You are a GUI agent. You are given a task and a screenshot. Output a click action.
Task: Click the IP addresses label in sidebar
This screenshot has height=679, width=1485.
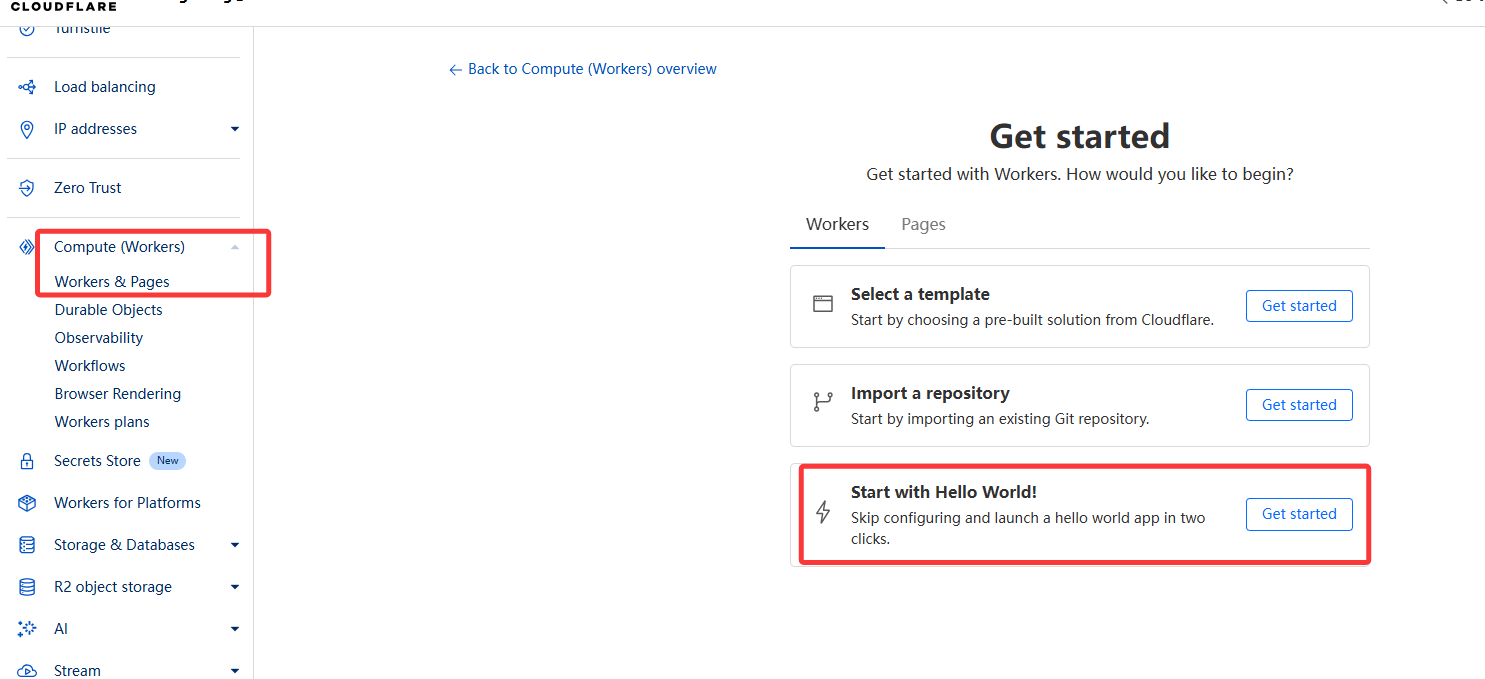click(95, 129)
